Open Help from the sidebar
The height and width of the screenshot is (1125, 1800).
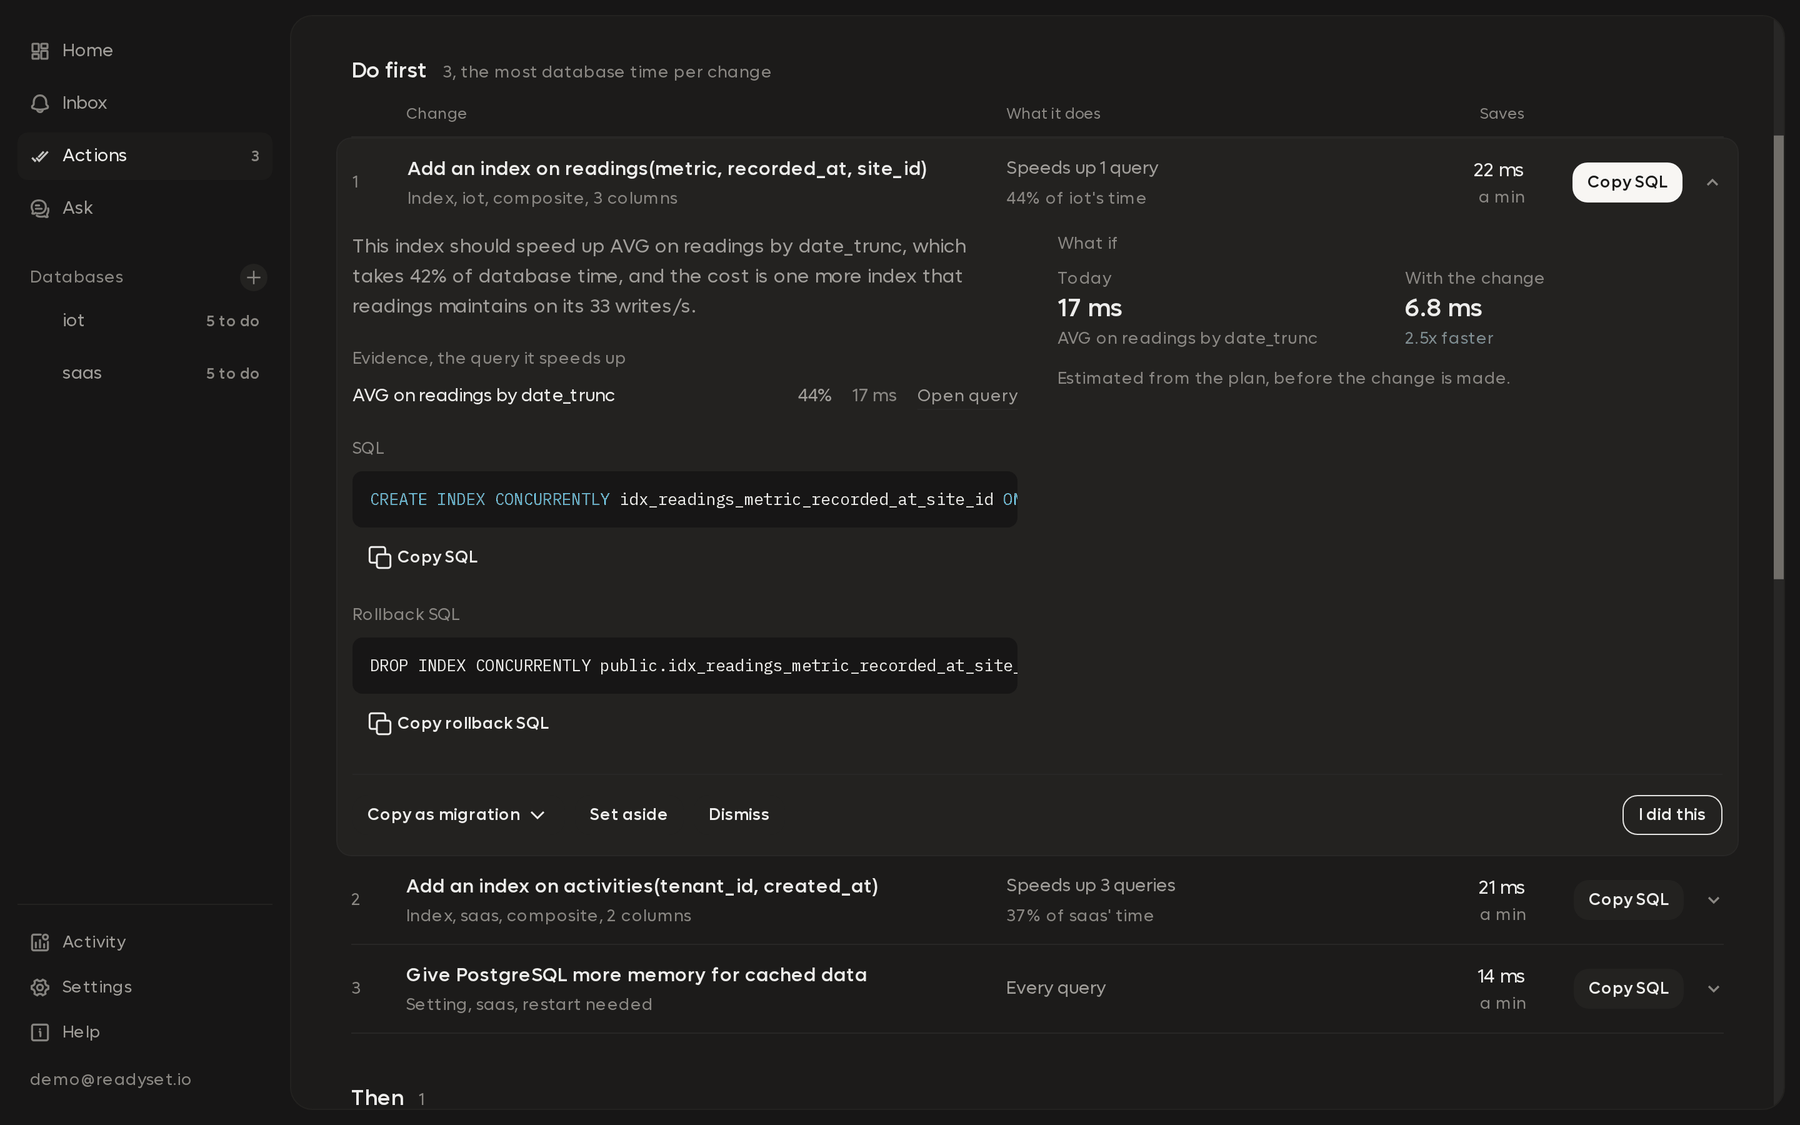pos(145,1032)
